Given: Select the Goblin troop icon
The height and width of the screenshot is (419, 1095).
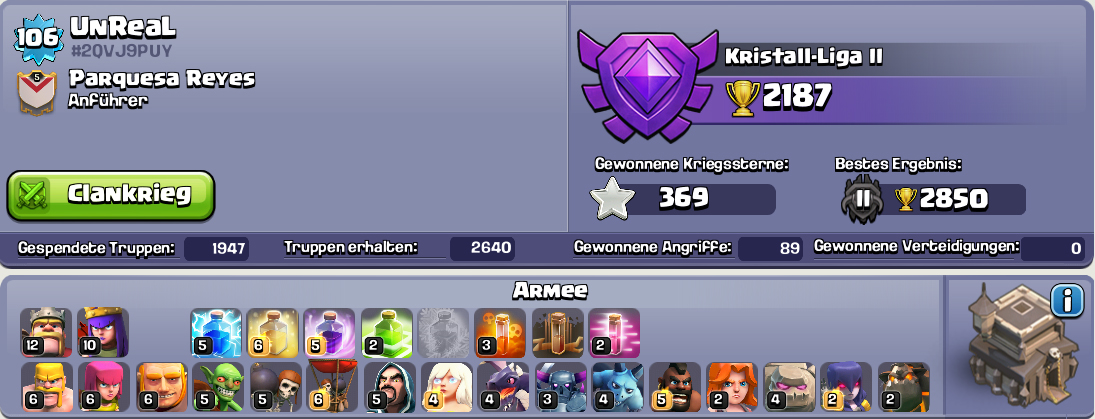Looking at the screenshot, I should (x=219, y=387).
